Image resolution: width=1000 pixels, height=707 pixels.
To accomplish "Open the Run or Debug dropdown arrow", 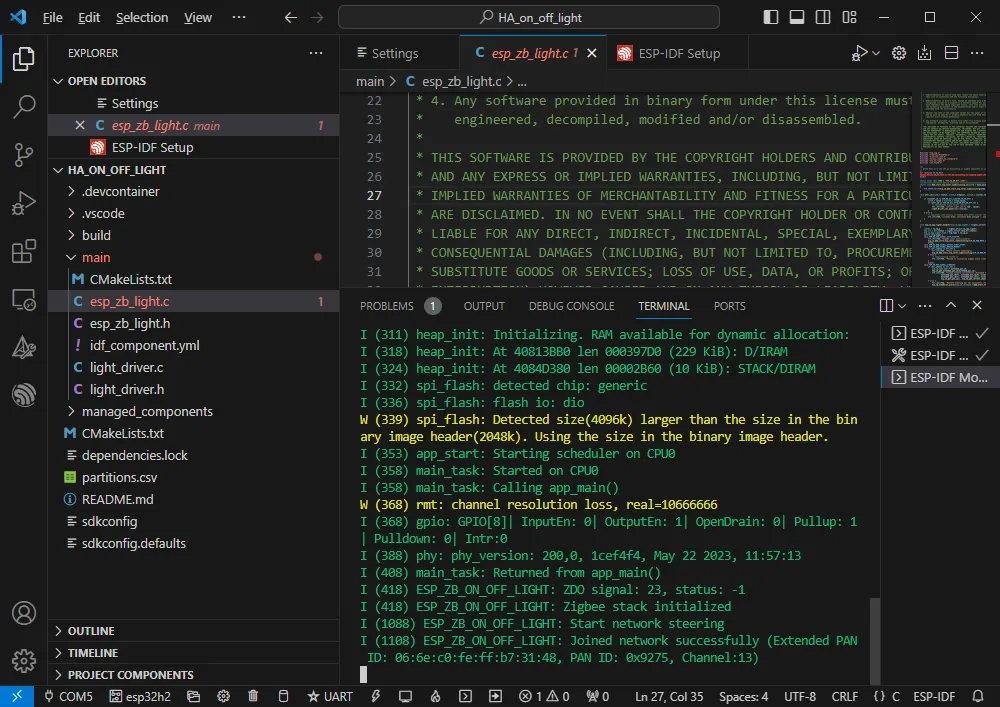I will (x=877, y=53).
